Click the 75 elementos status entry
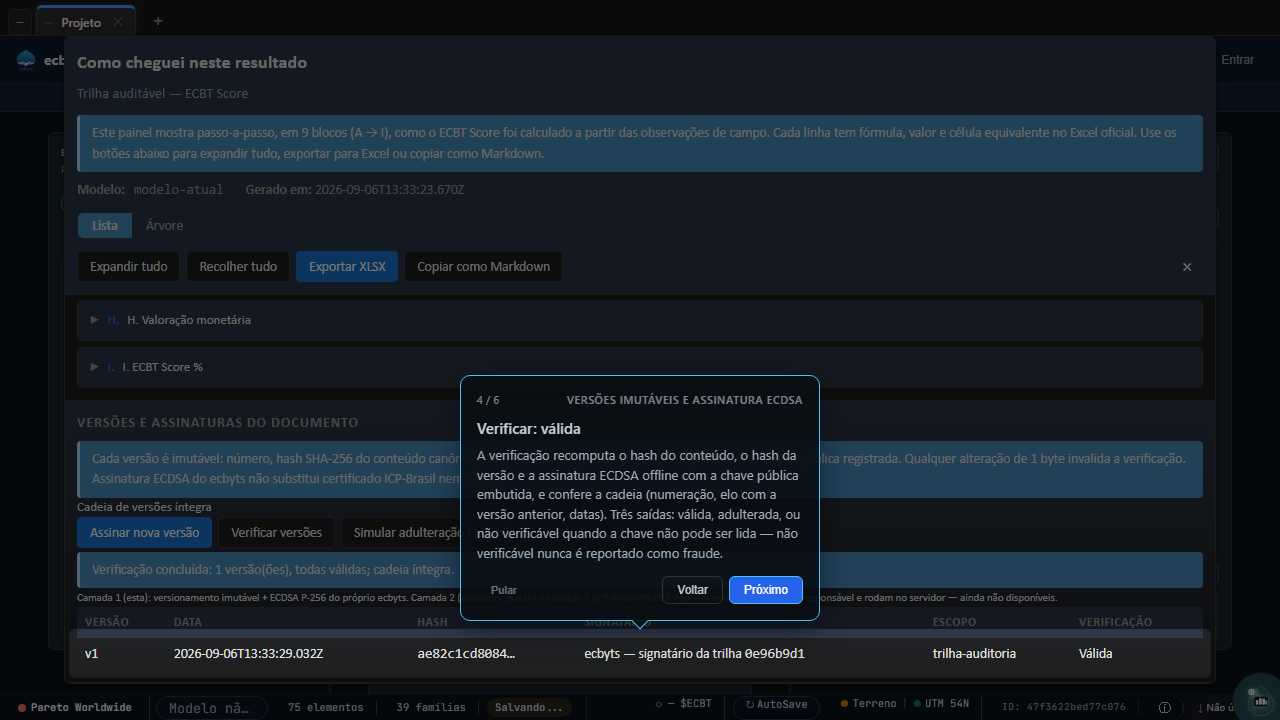This screenshot has width=1280, height=720. coord(325,707)
